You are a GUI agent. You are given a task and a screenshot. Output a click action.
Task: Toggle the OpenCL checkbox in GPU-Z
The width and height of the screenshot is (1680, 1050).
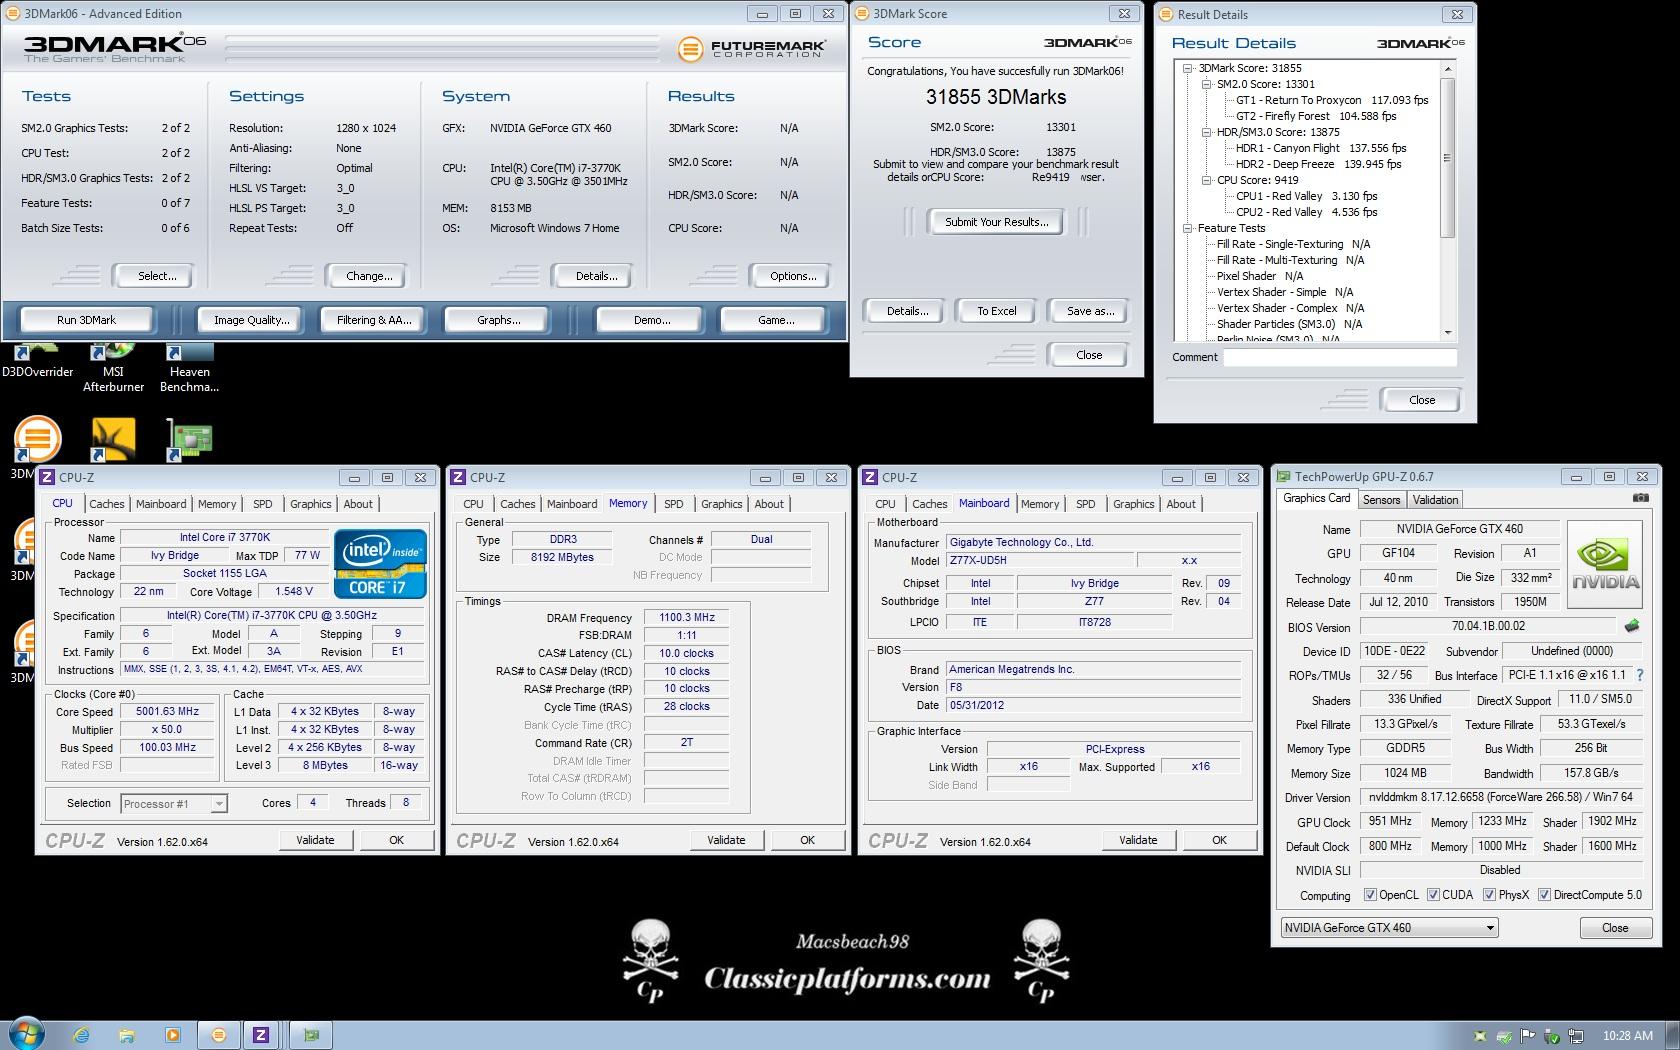click(x=1371, y=895)
